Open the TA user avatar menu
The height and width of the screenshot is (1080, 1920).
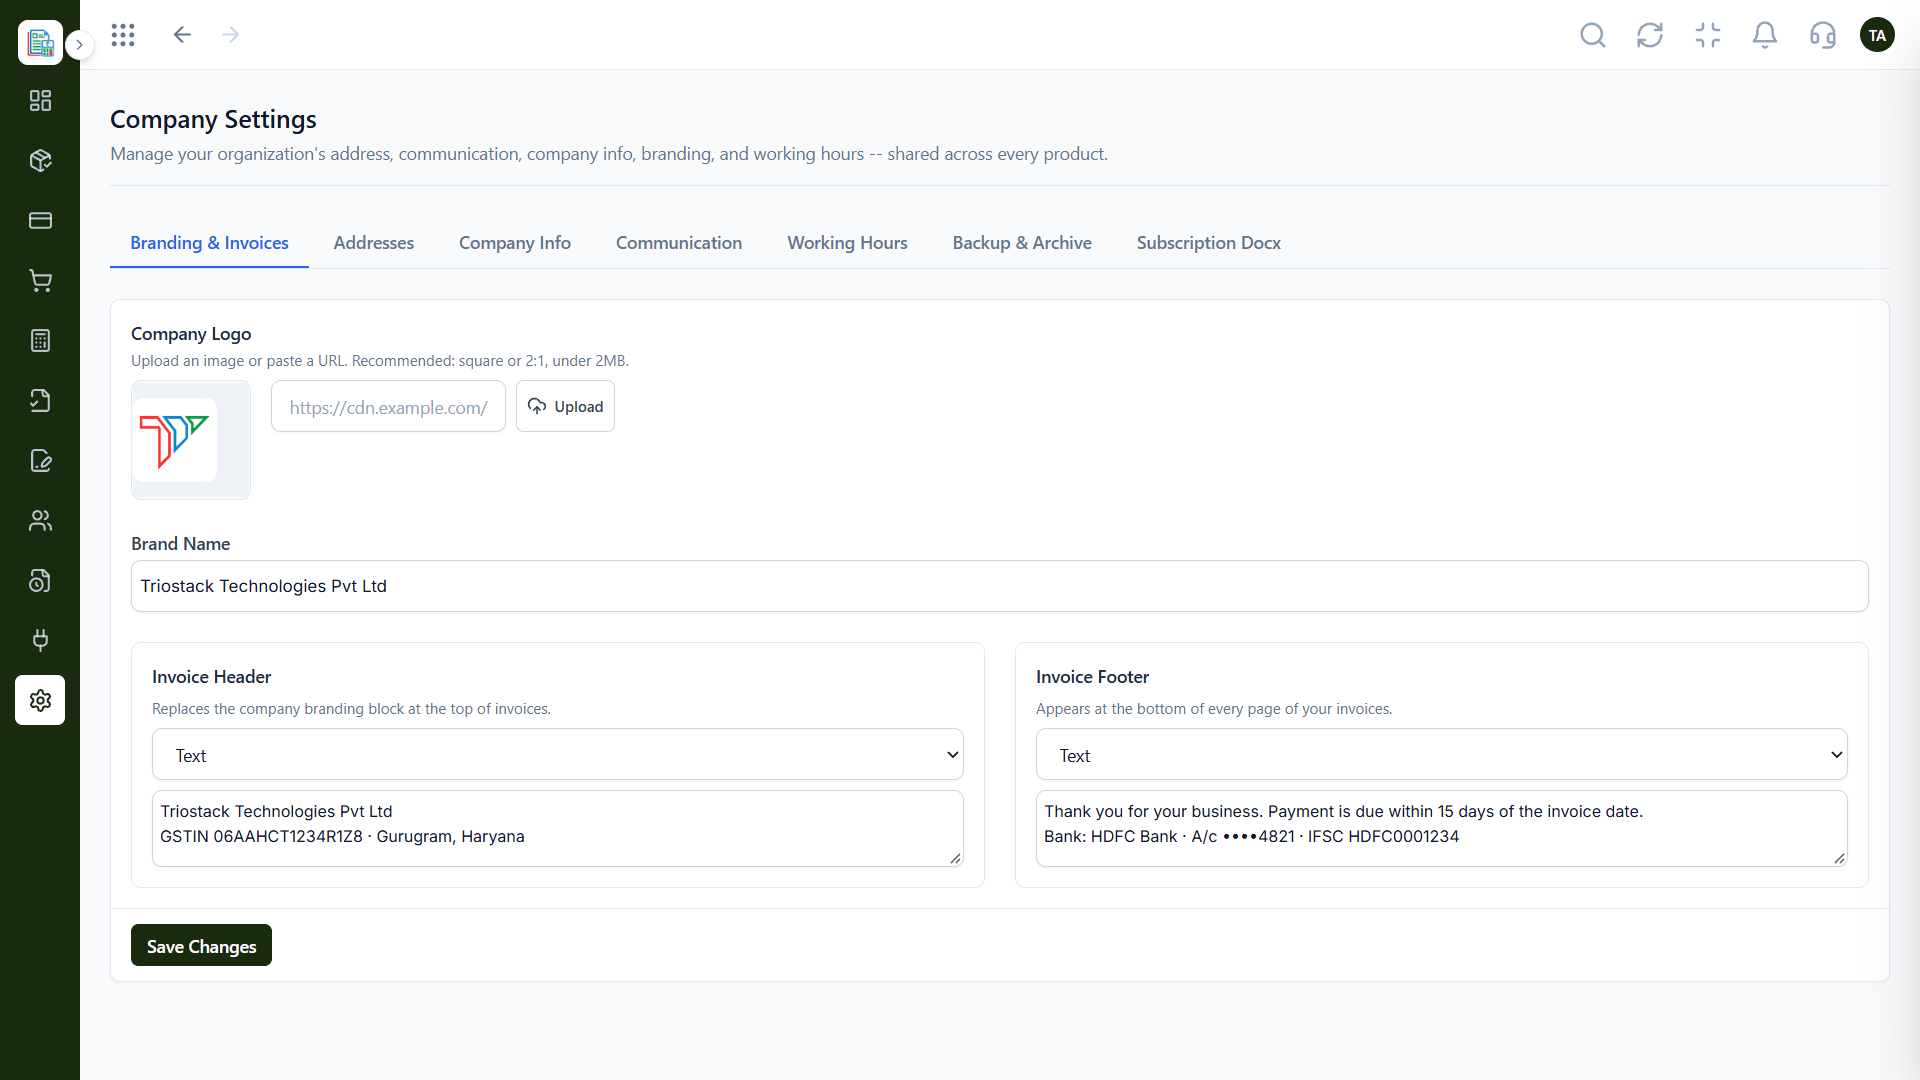click(x=1877, y=35)
